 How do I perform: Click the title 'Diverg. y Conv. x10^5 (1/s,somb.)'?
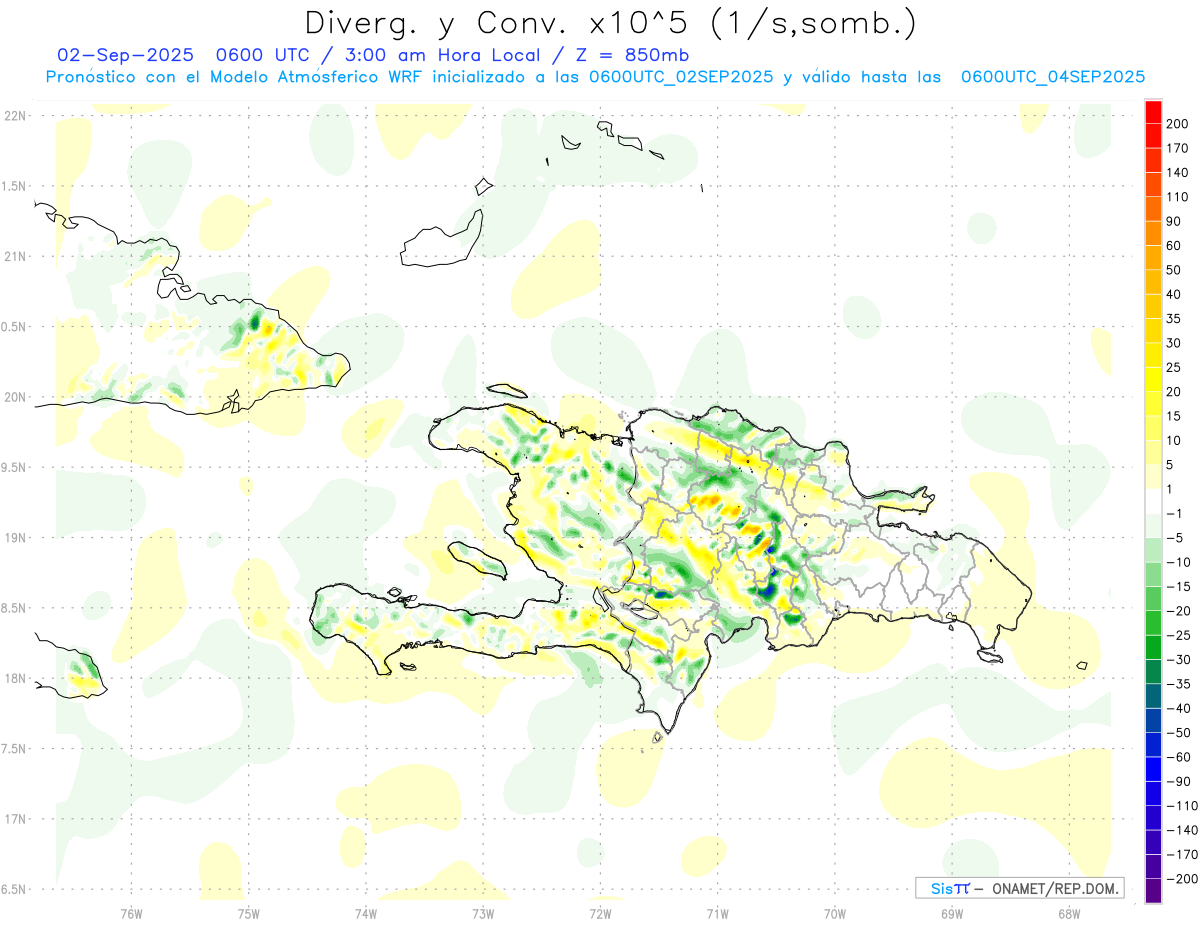click(610, 23)
